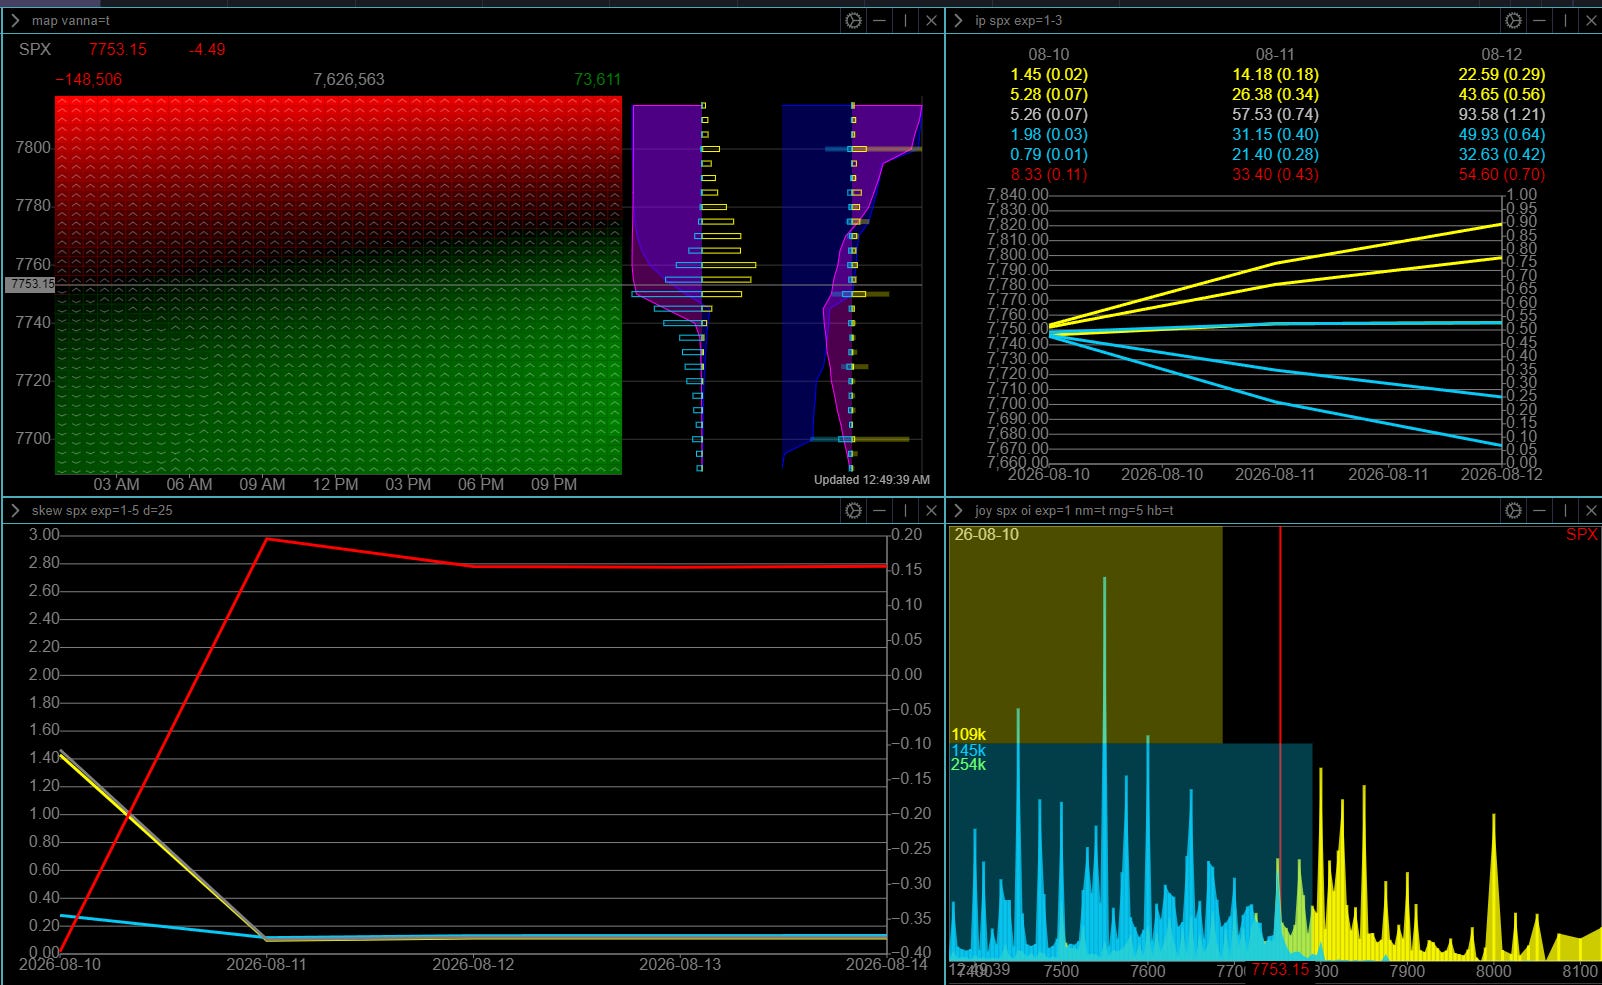Click the SPX ticker label in map panel

[35, 49]
